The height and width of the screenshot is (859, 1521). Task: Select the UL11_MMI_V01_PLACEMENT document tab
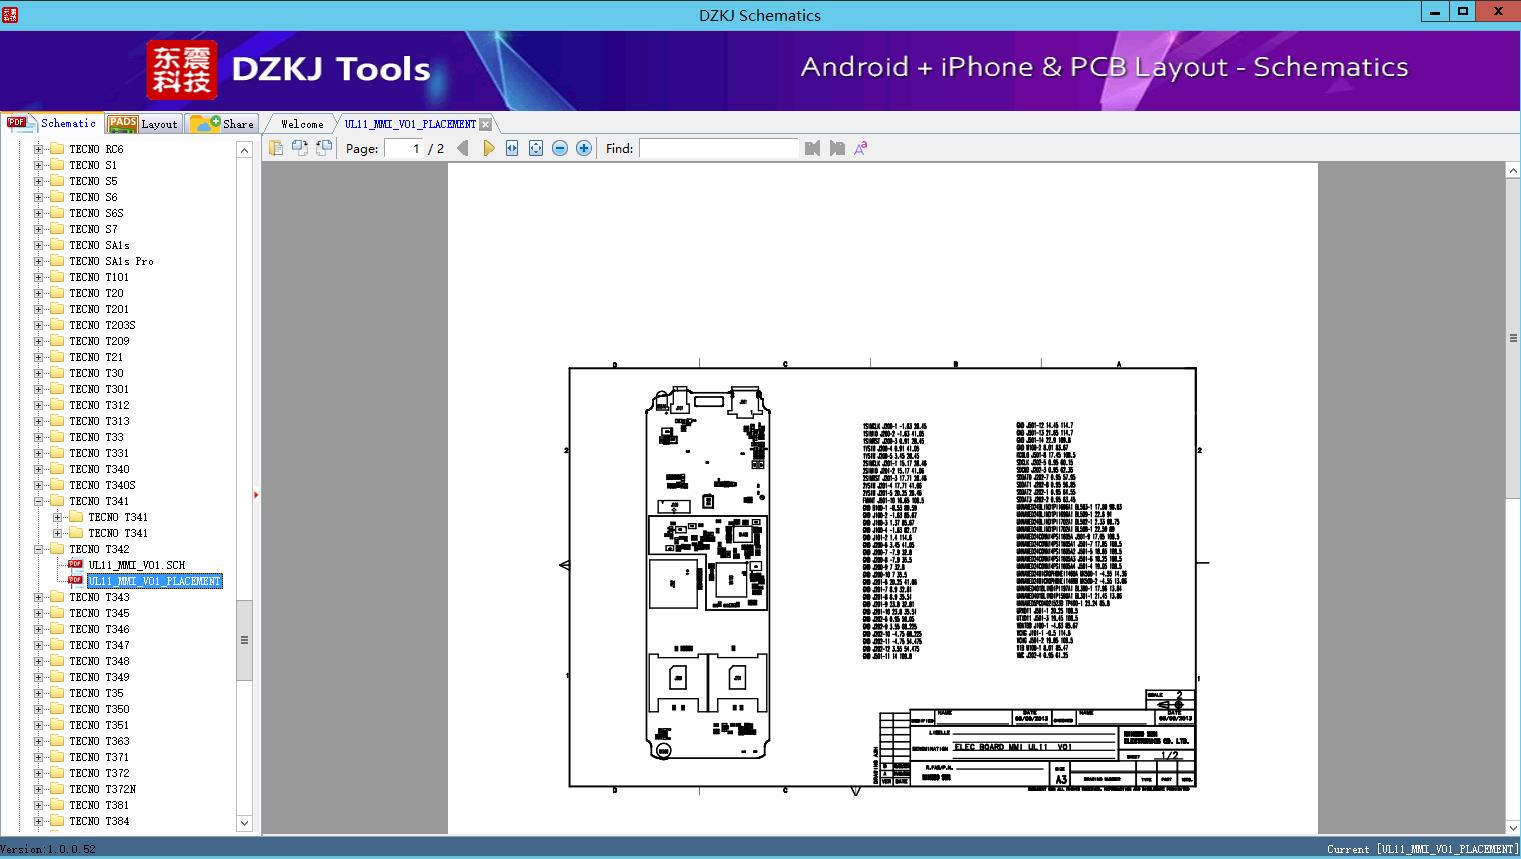(x=410, y=124)
